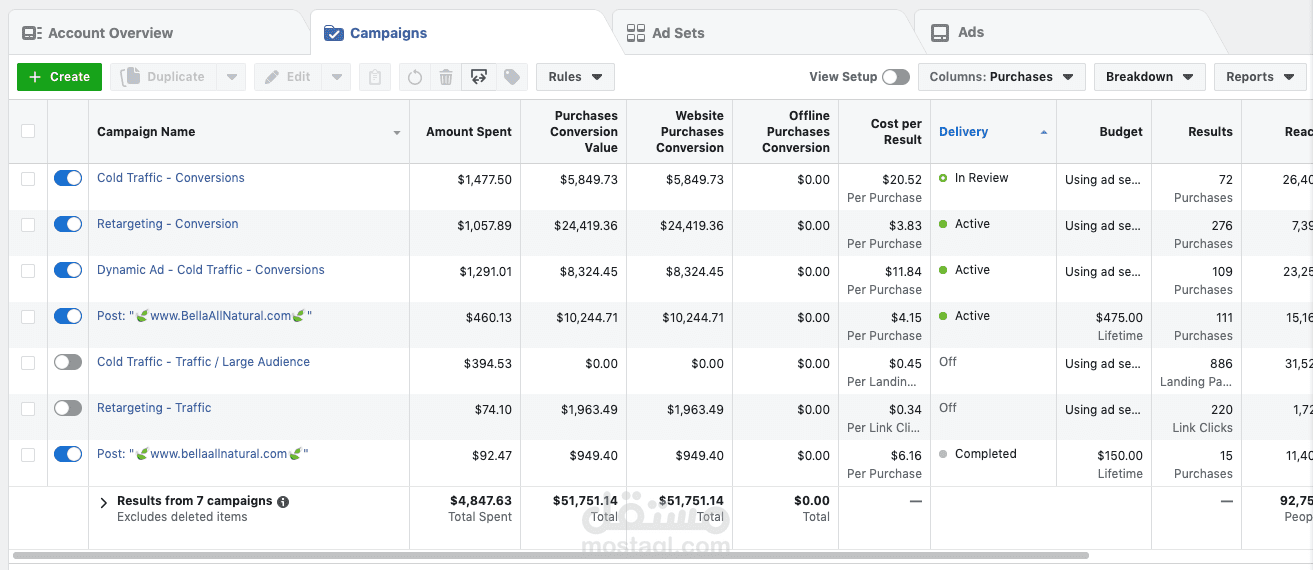Enable the Retargeting - Traffic campaign toggle

tap(68, 408)
